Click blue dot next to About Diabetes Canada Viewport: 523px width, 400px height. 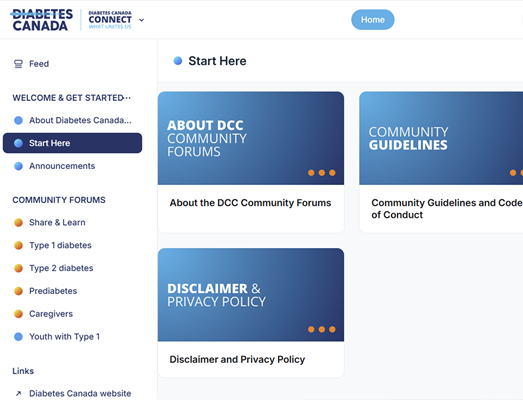click(x=18, y=120)
